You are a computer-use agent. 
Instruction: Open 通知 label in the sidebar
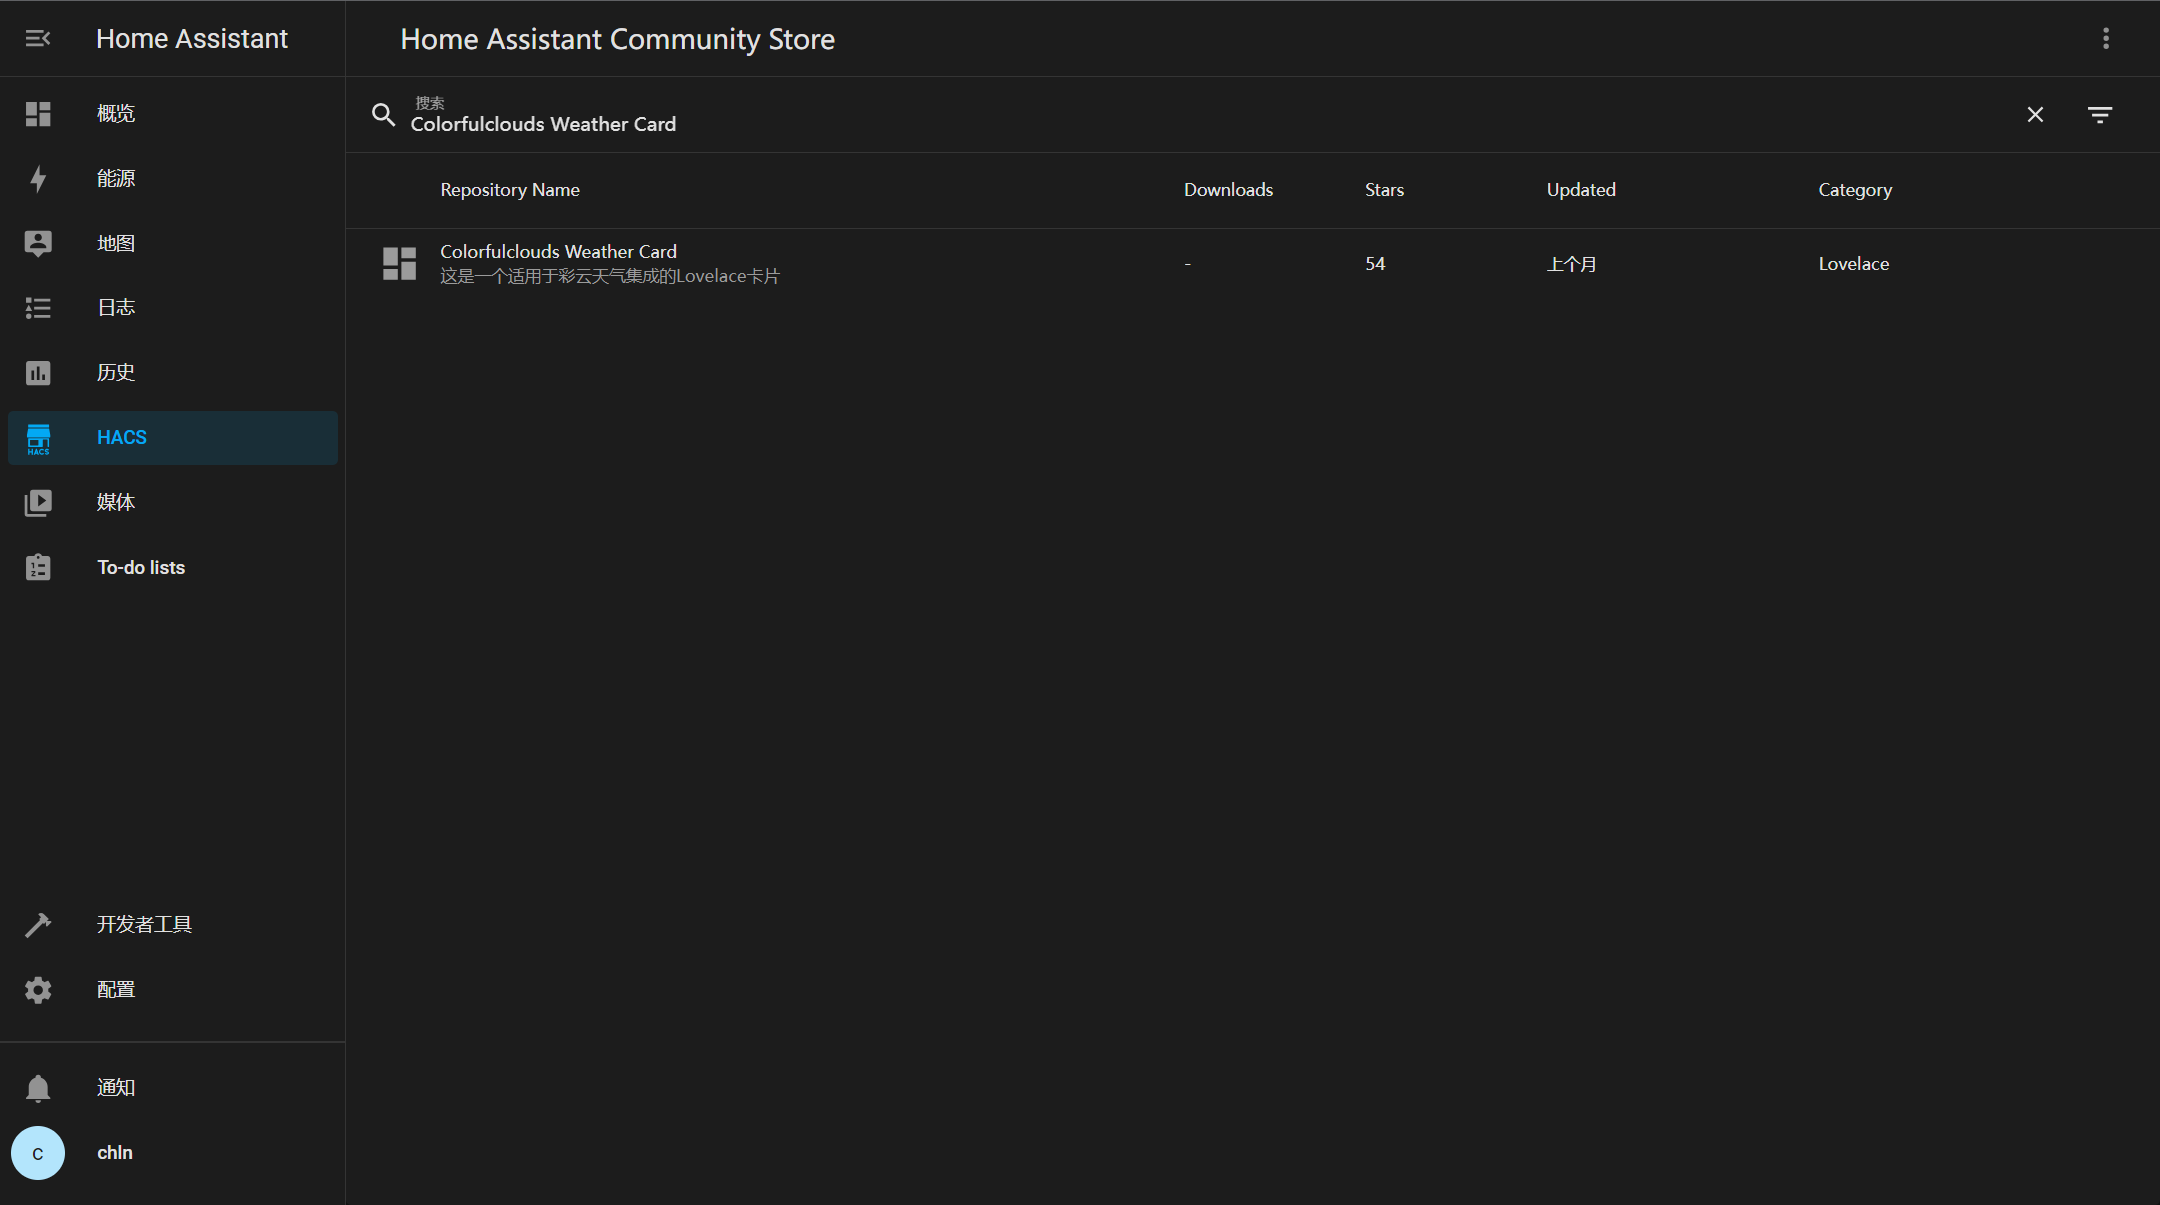(116, 1087)
